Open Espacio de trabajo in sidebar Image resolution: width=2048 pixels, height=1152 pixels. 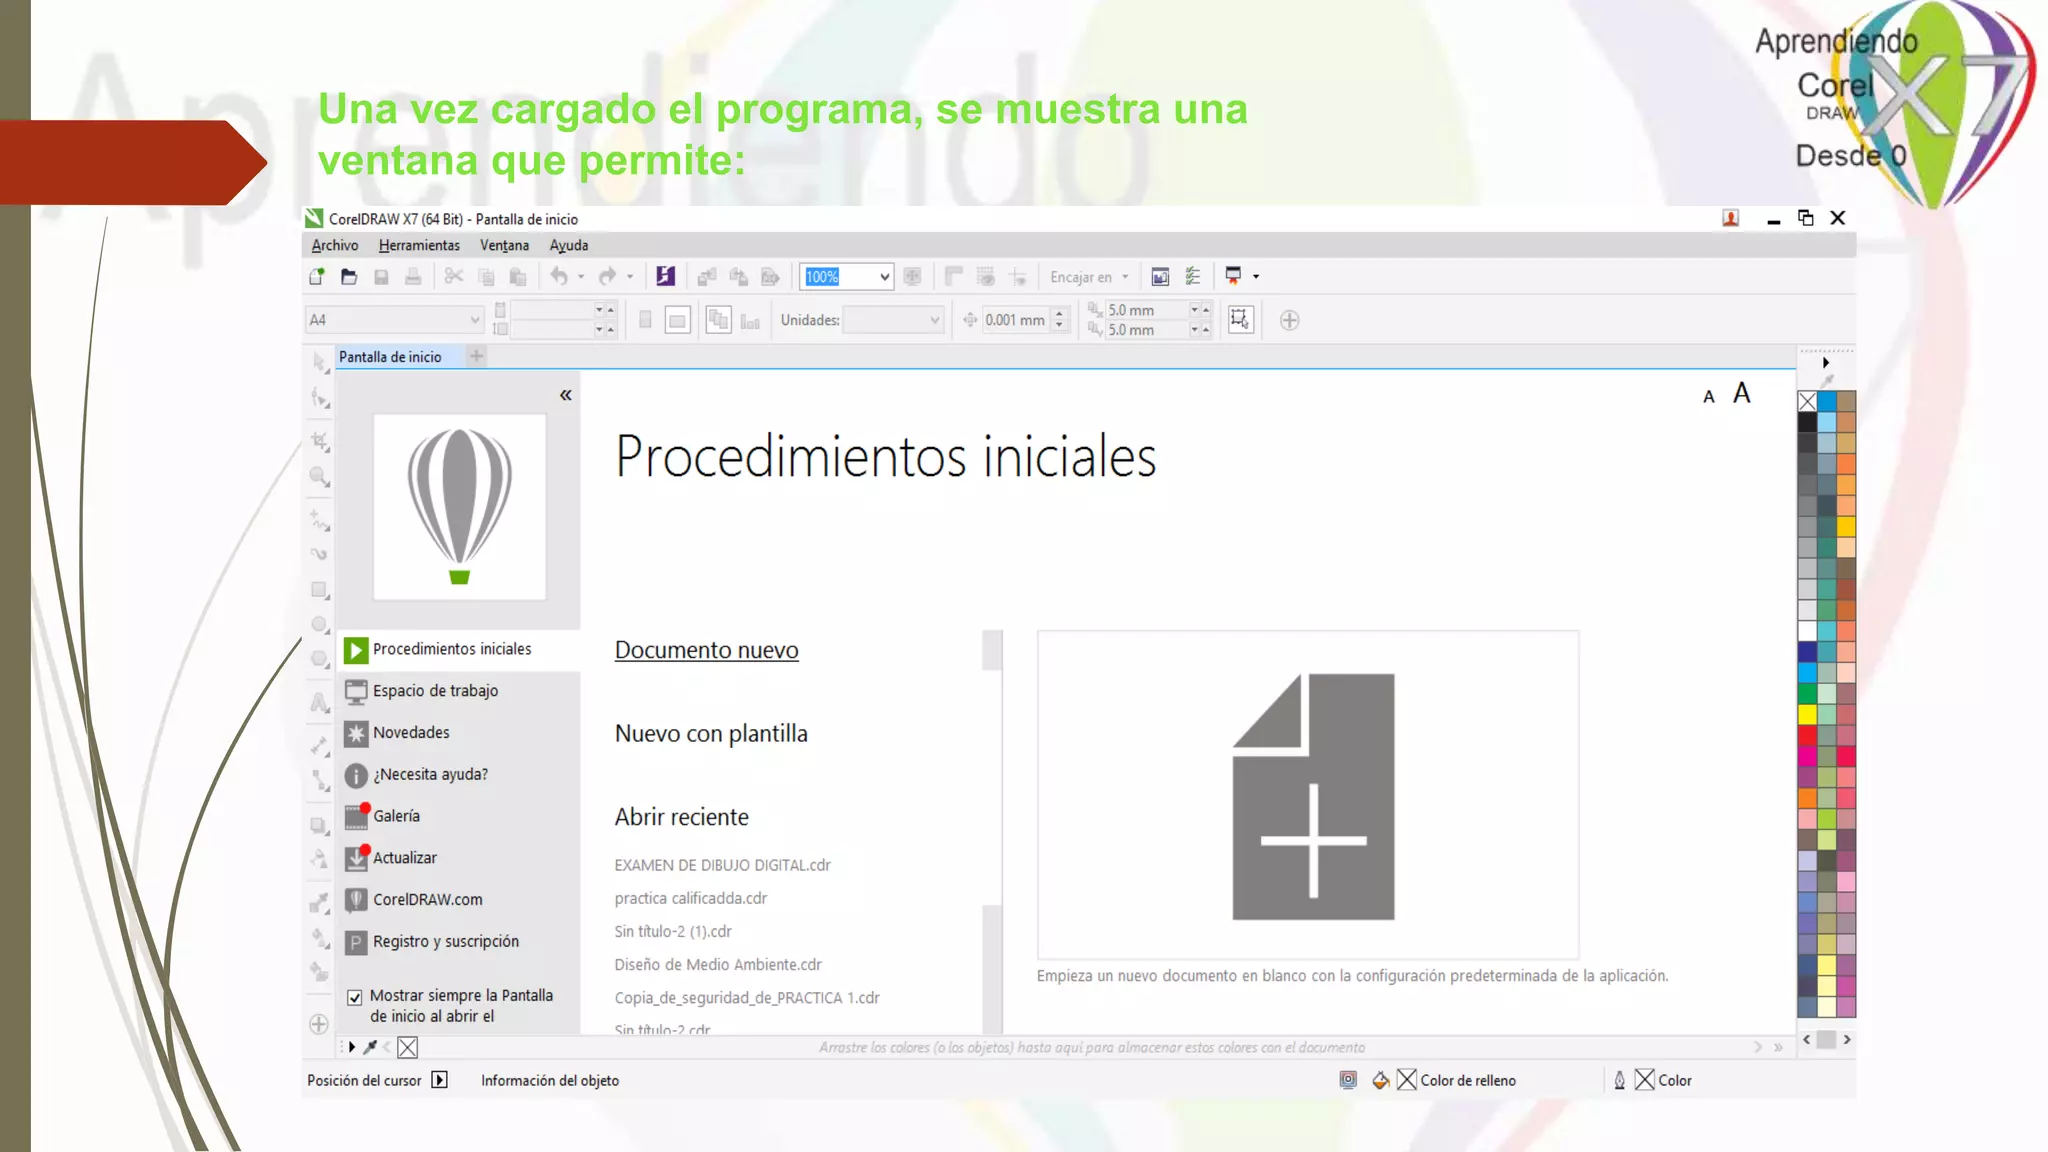click(459, 691)
